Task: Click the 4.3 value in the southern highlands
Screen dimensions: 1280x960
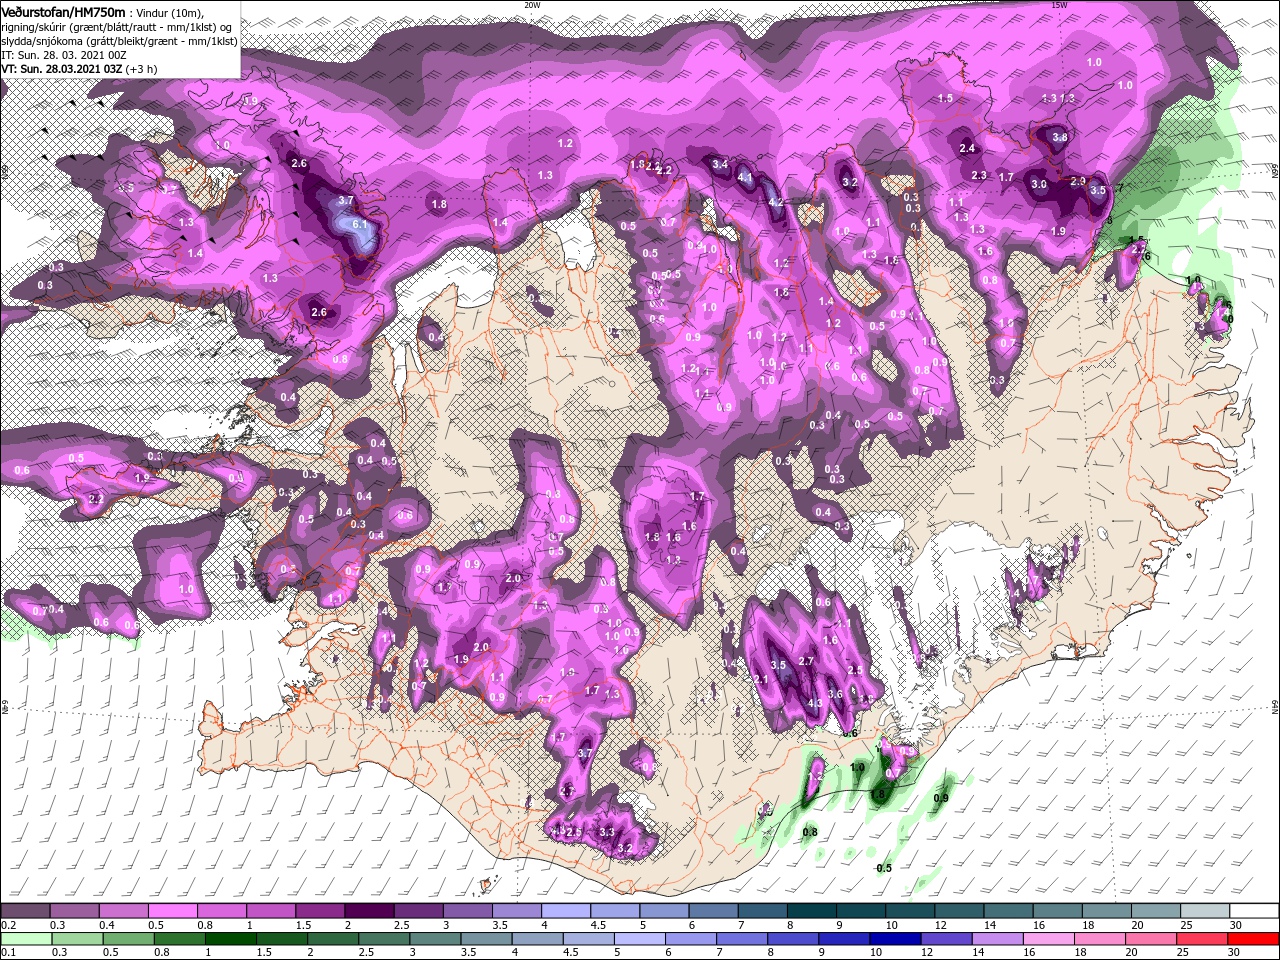Action: 815,703
